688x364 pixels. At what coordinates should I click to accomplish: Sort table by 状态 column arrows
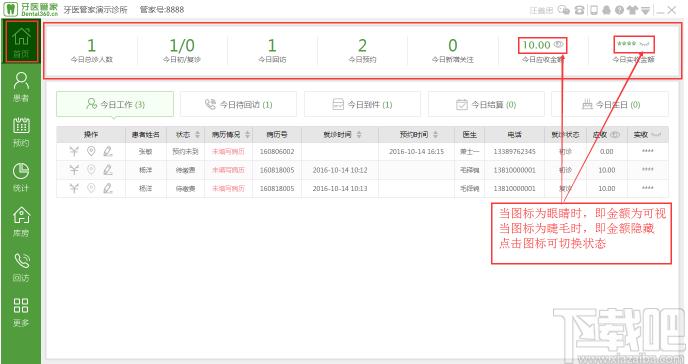197,135
